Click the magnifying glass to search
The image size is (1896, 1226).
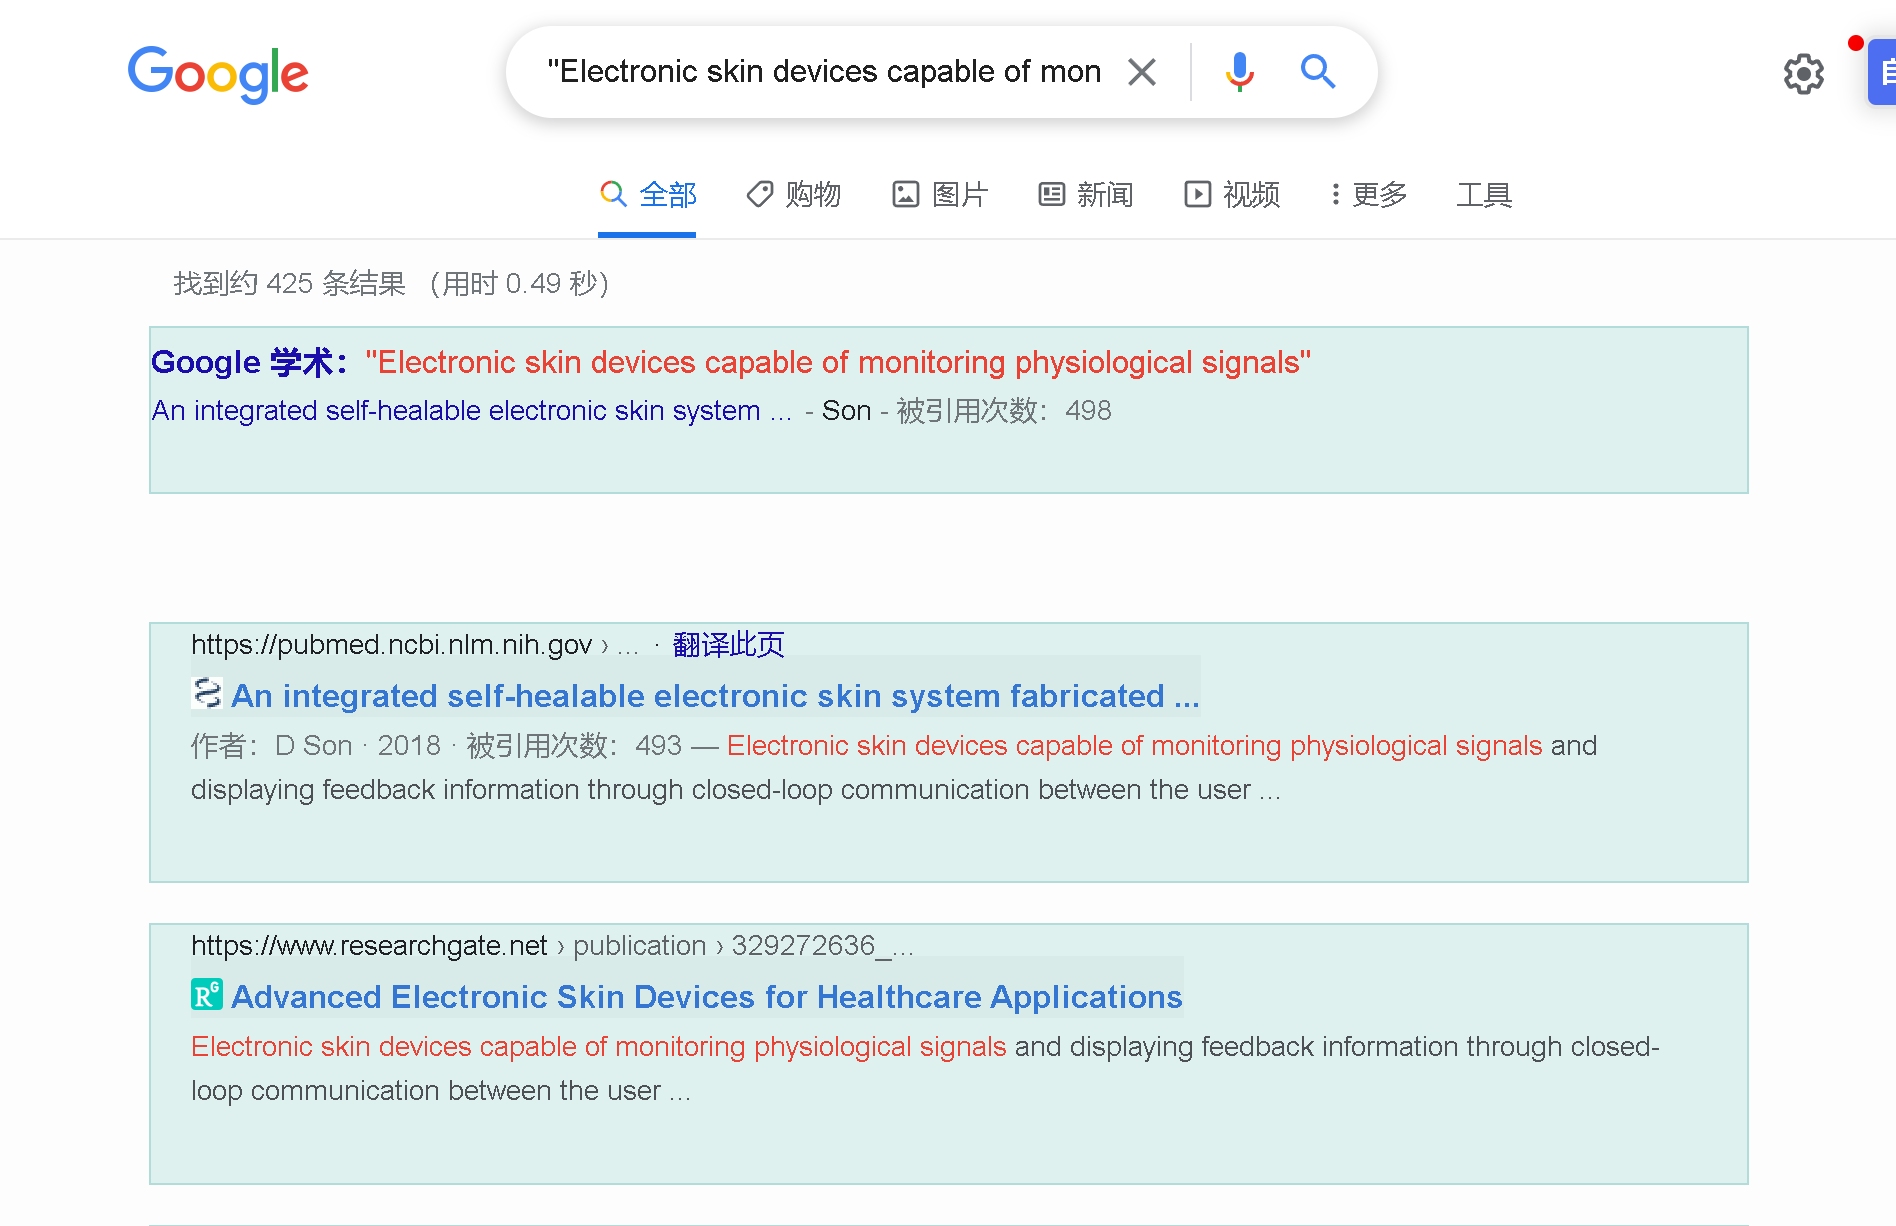click(x=1317, y=71)
